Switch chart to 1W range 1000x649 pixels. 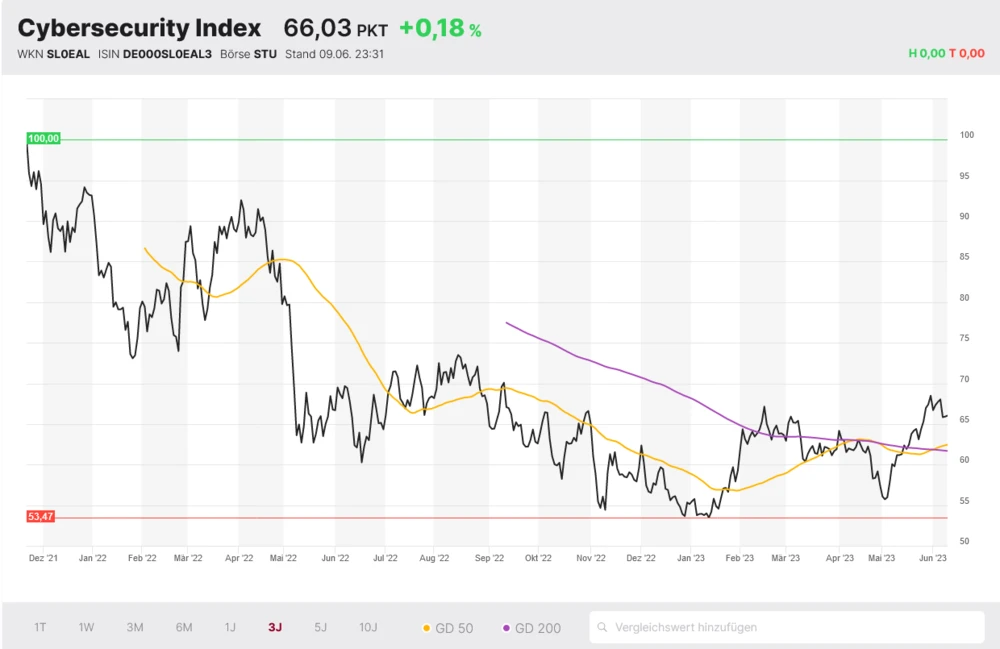(87, 627)
